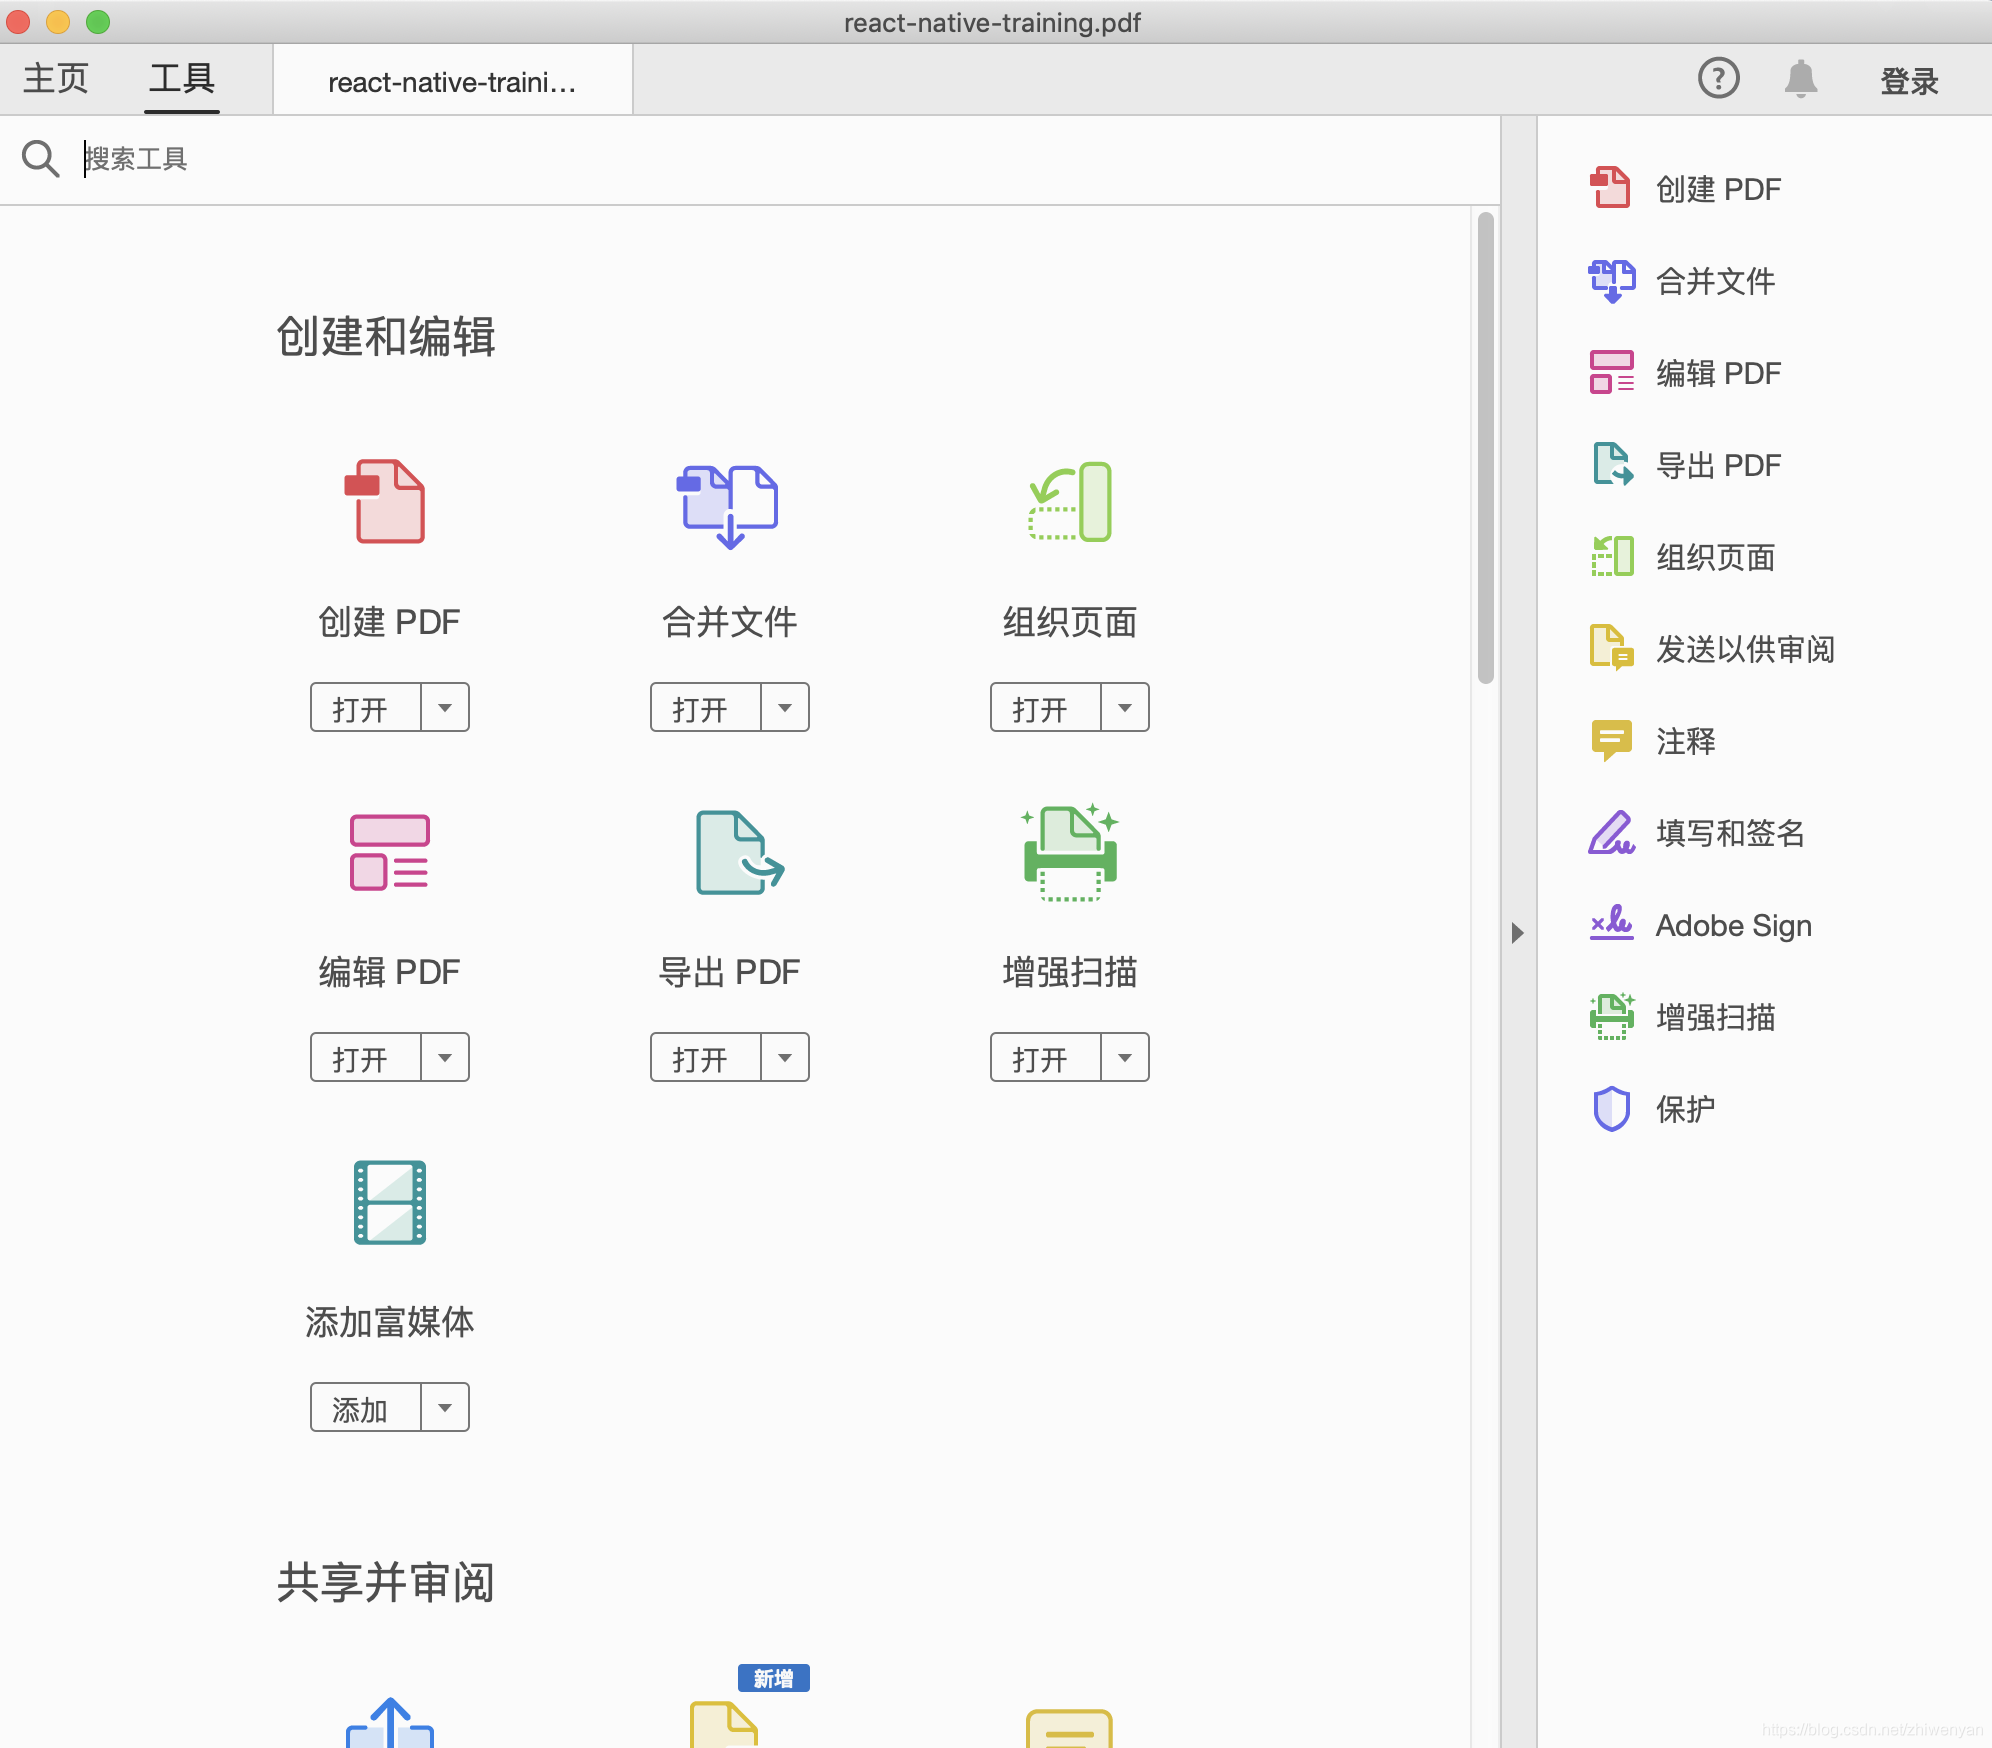Click the Organize Pages (组织页面) large icon
This screenshot has width=1992, height=1748.
pos(1070,501)
